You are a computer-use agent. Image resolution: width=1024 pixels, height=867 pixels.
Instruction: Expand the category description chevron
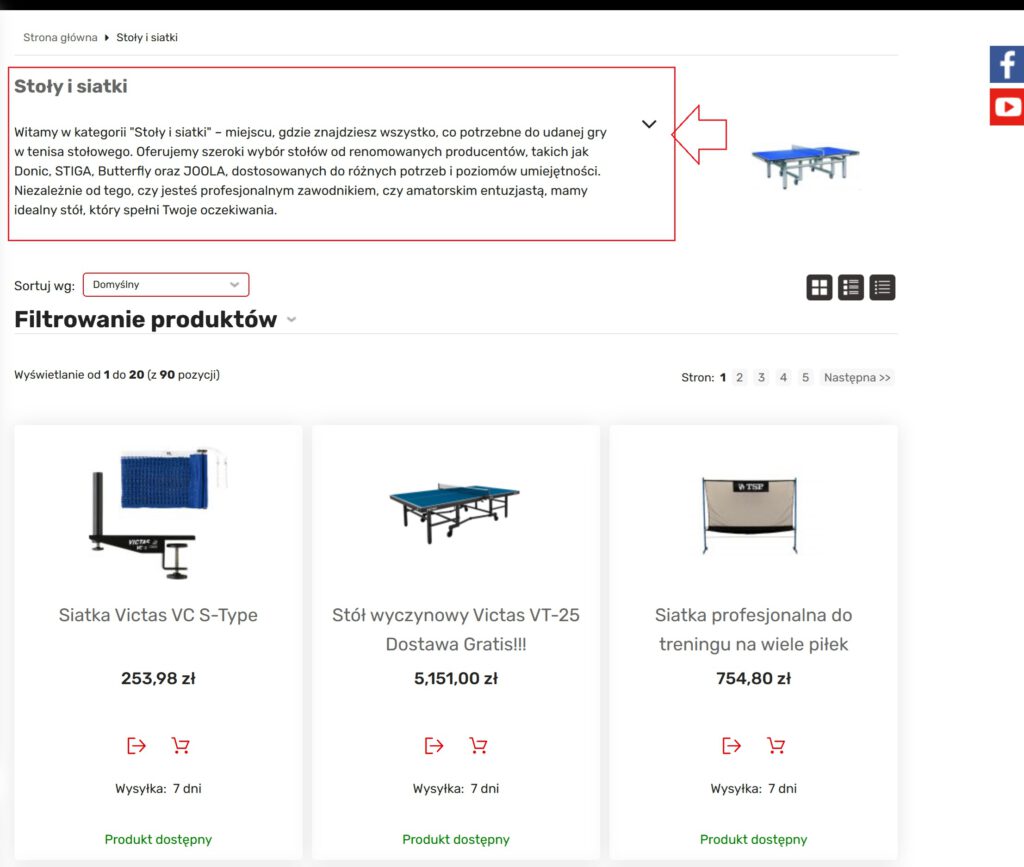[648, 124]
